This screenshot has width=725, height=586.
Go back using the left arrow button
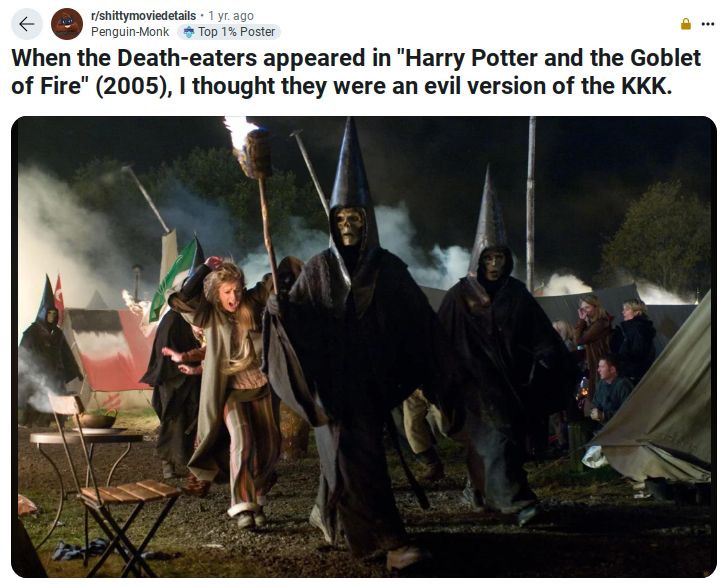pyautogui.click(x=27, y=24)
